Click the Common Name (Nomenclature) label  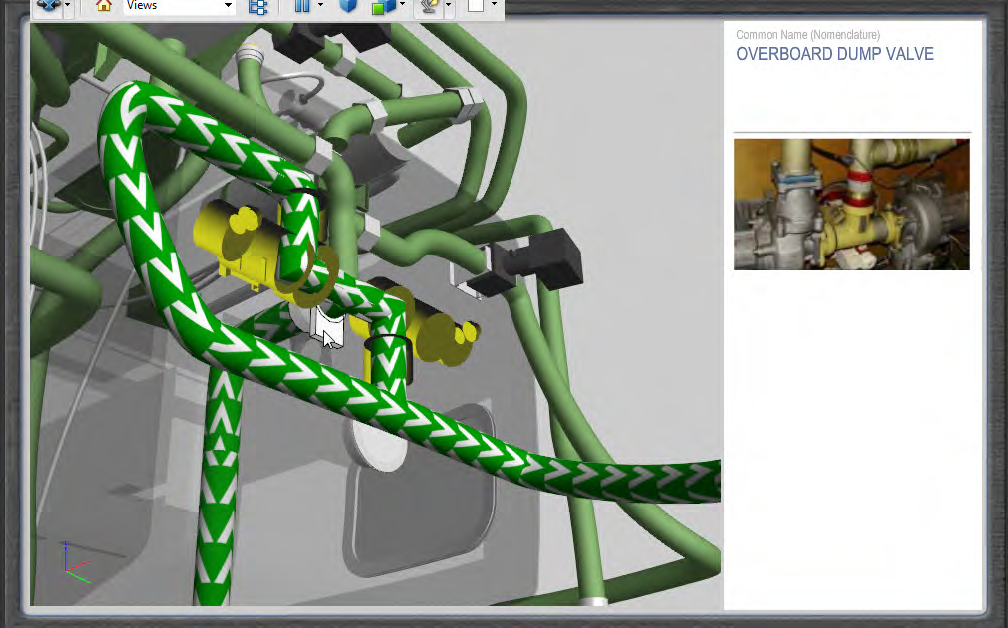point(808,35)
